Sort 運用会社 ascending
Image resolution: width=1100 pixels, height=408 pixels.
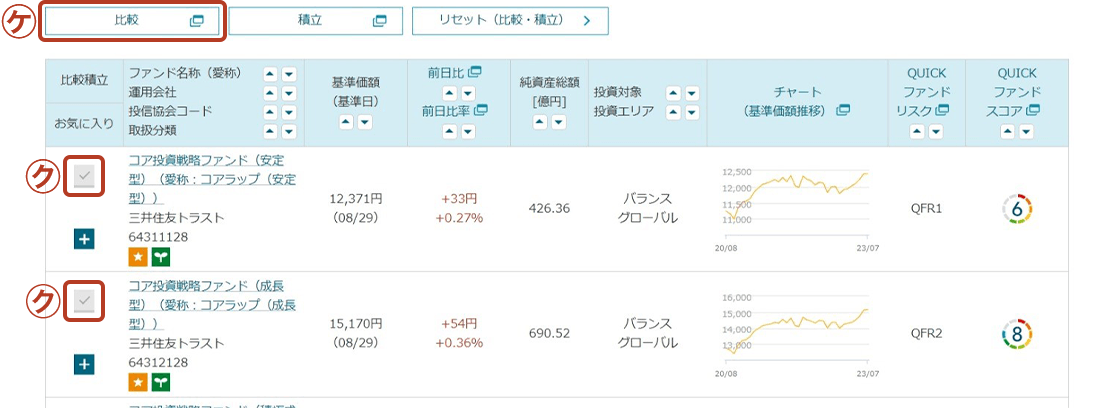(271, 93)
